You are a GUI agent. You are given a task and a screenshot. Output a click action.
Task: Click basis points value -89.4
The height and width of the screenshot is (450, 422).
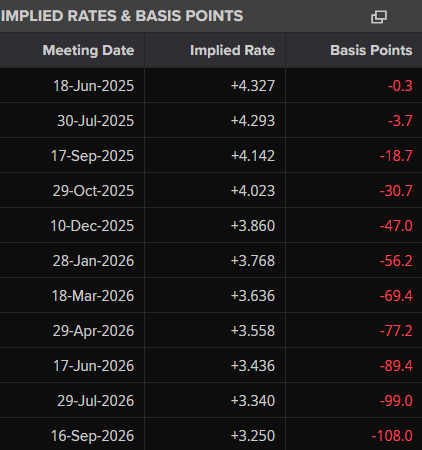(396, 366)
